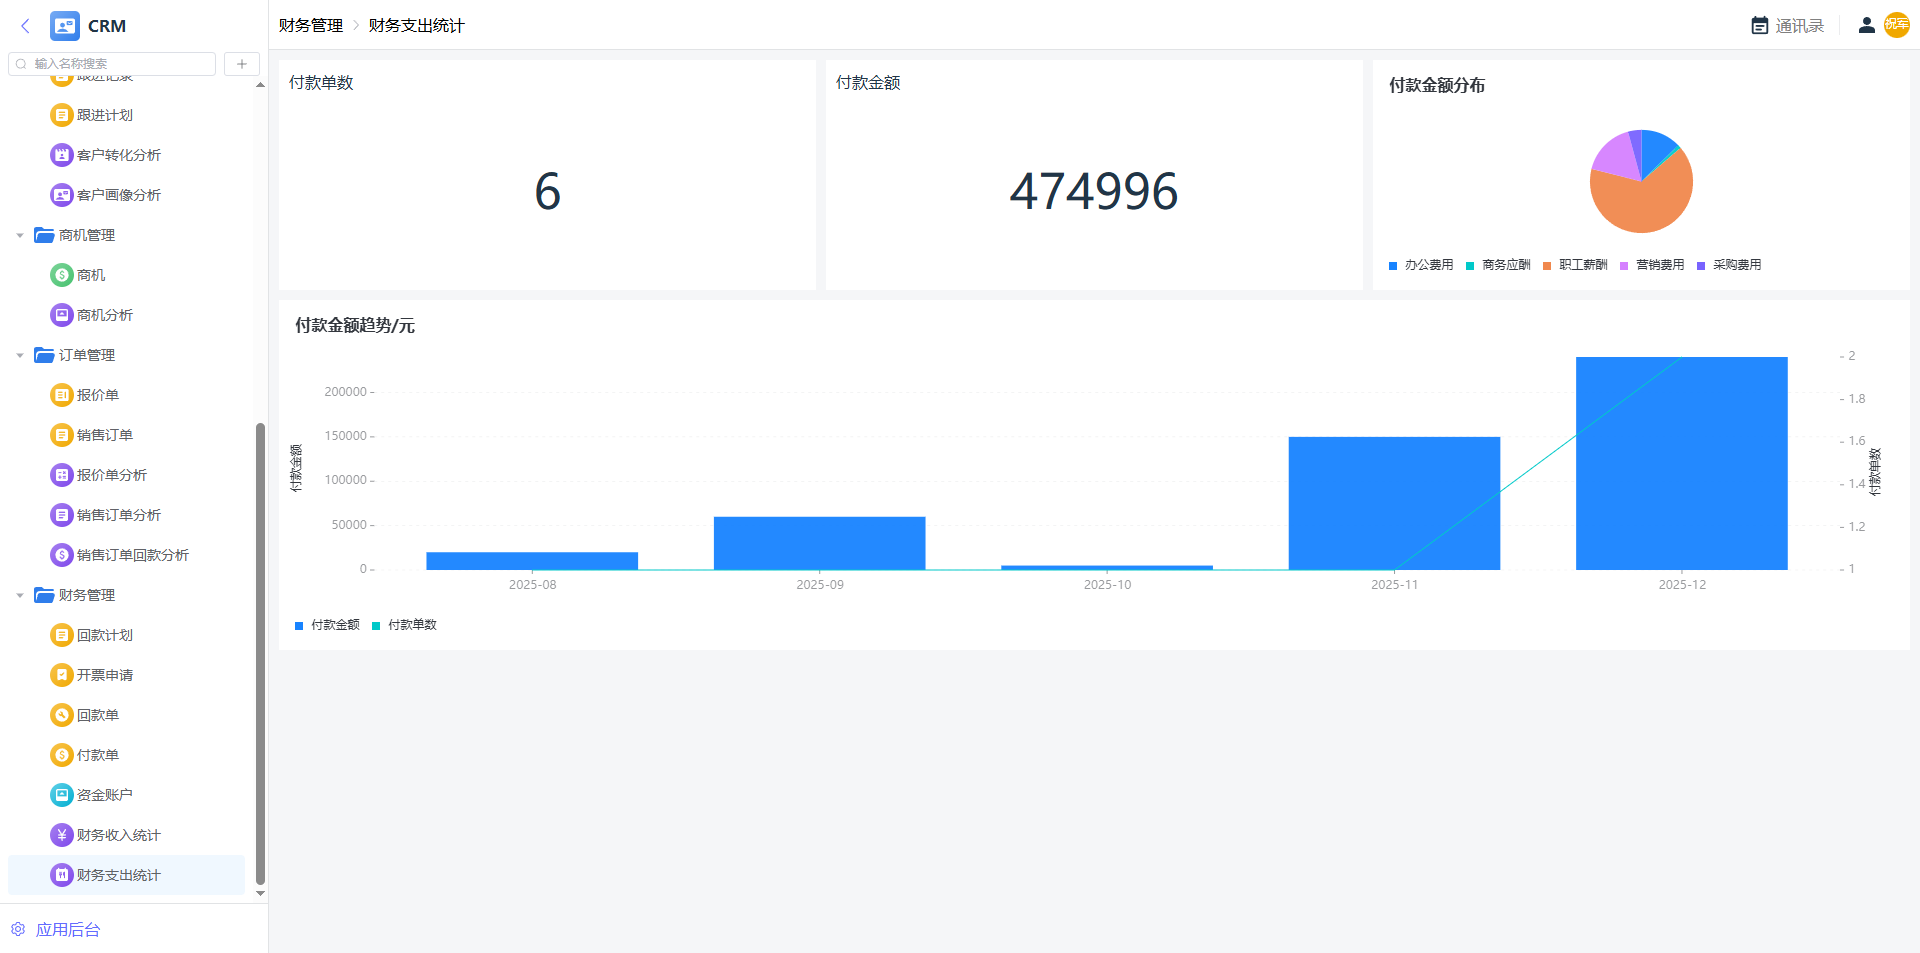1920x953 pixels.
Task: Click the 商机 green dollar icon
Action: [x=62, y=275]
